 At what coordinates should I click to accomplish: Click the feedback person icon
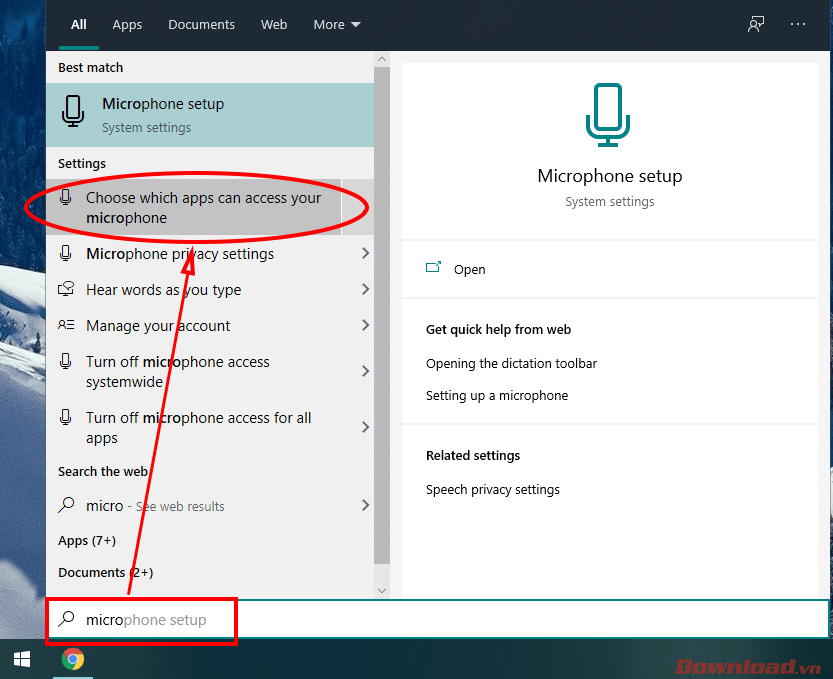[x=755, y=24]
